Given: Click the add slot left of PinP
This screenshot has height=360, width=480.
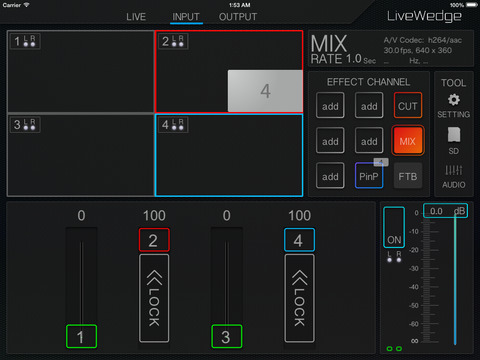Looking at the screenshot, I should pos(330,176).
